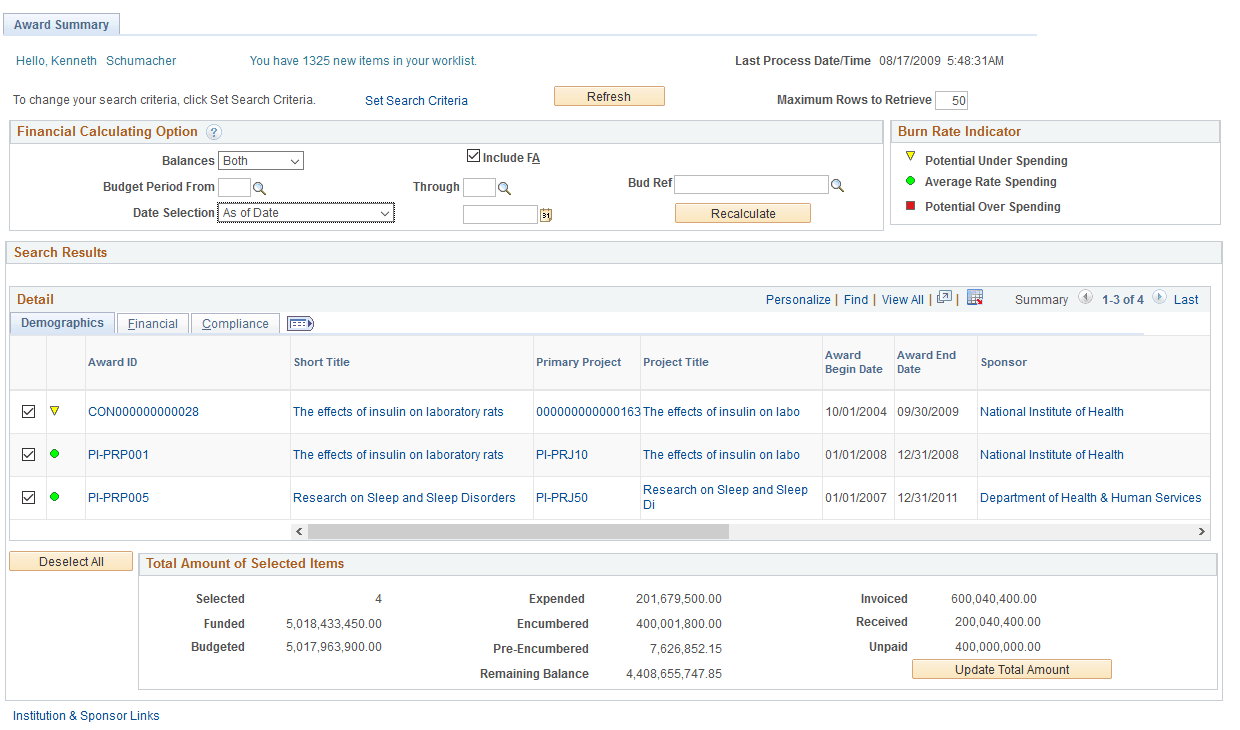Click the Award ID column header
1240x730 pixels.
click(x=113, y=362)
